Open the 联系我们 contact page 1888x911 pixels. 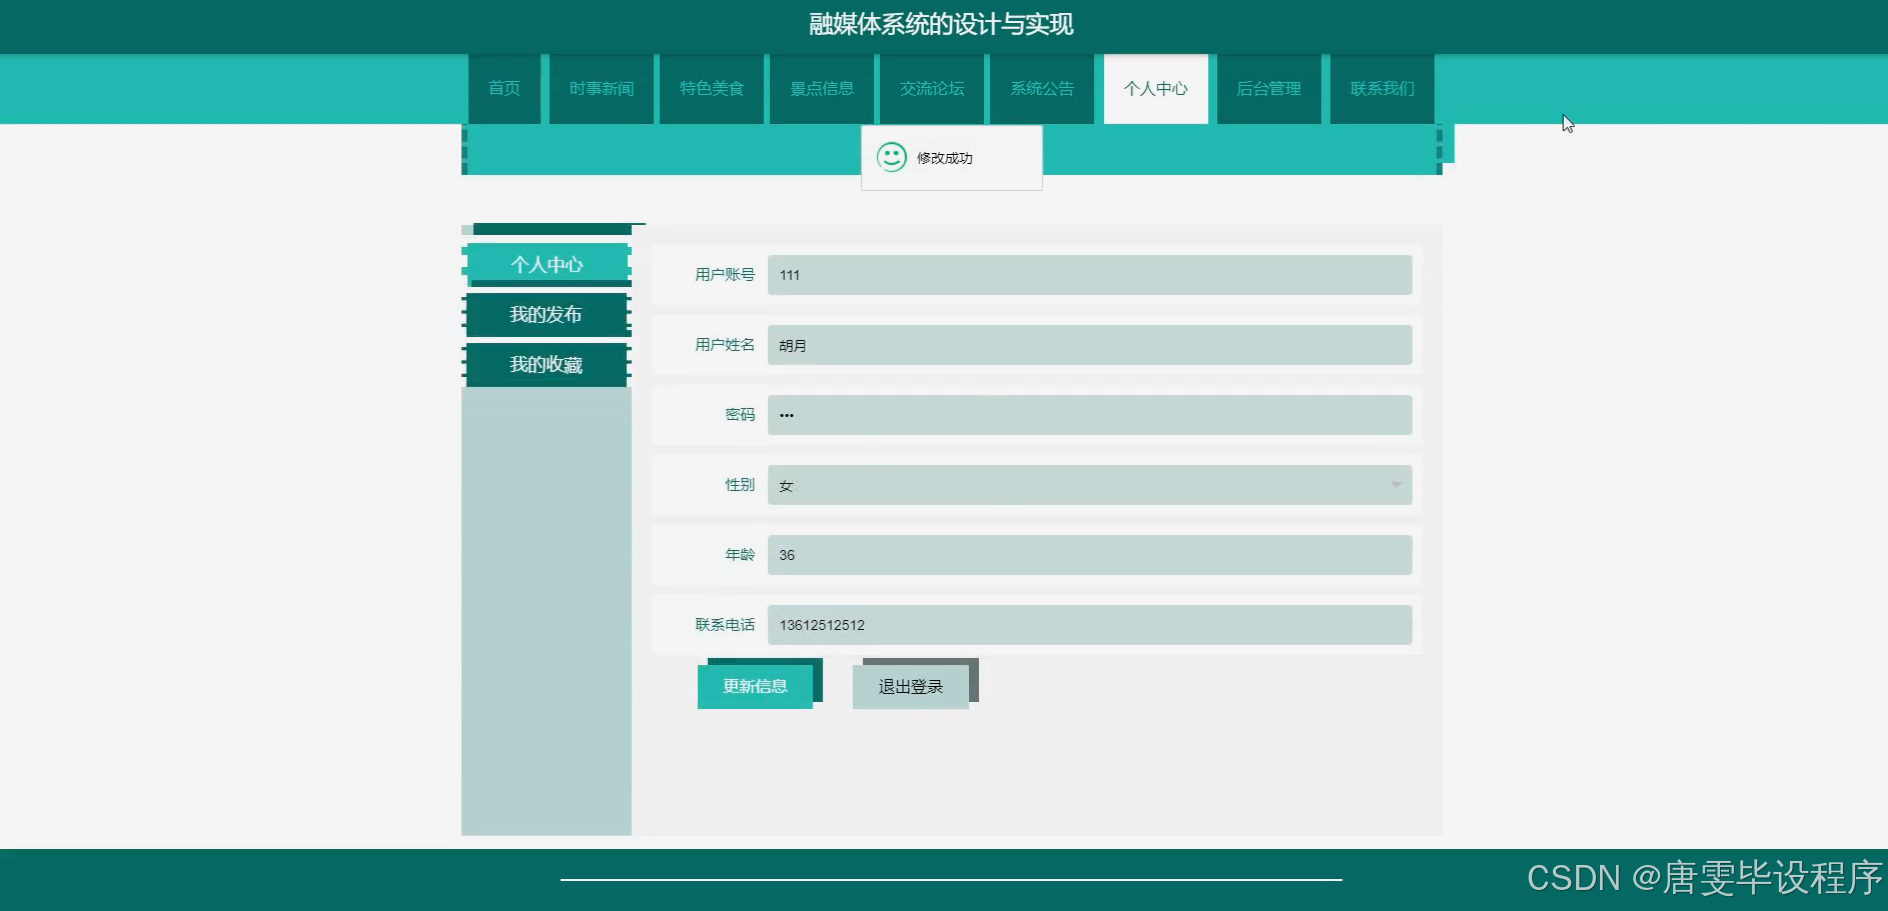[1382, 88]
